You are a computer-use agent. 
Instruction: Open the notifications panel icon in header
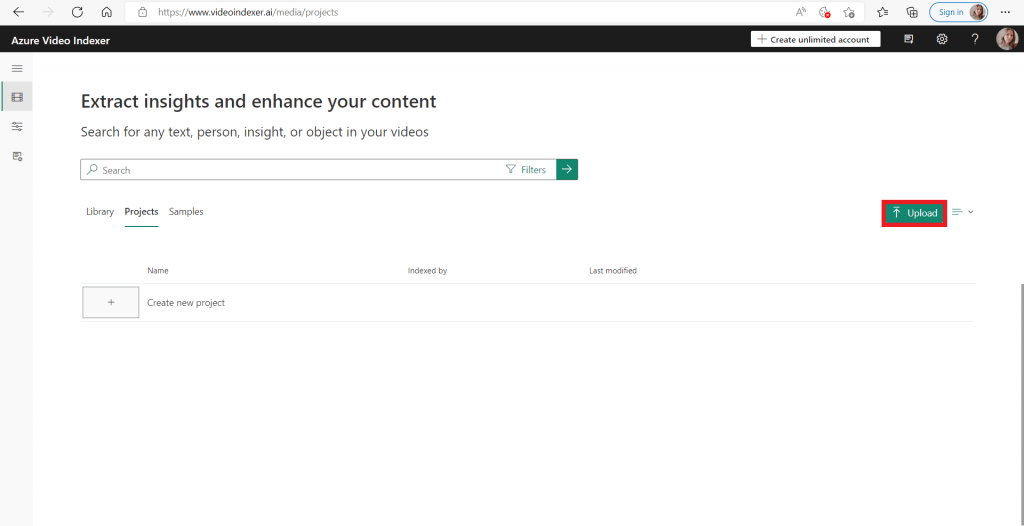coord(909,39)
